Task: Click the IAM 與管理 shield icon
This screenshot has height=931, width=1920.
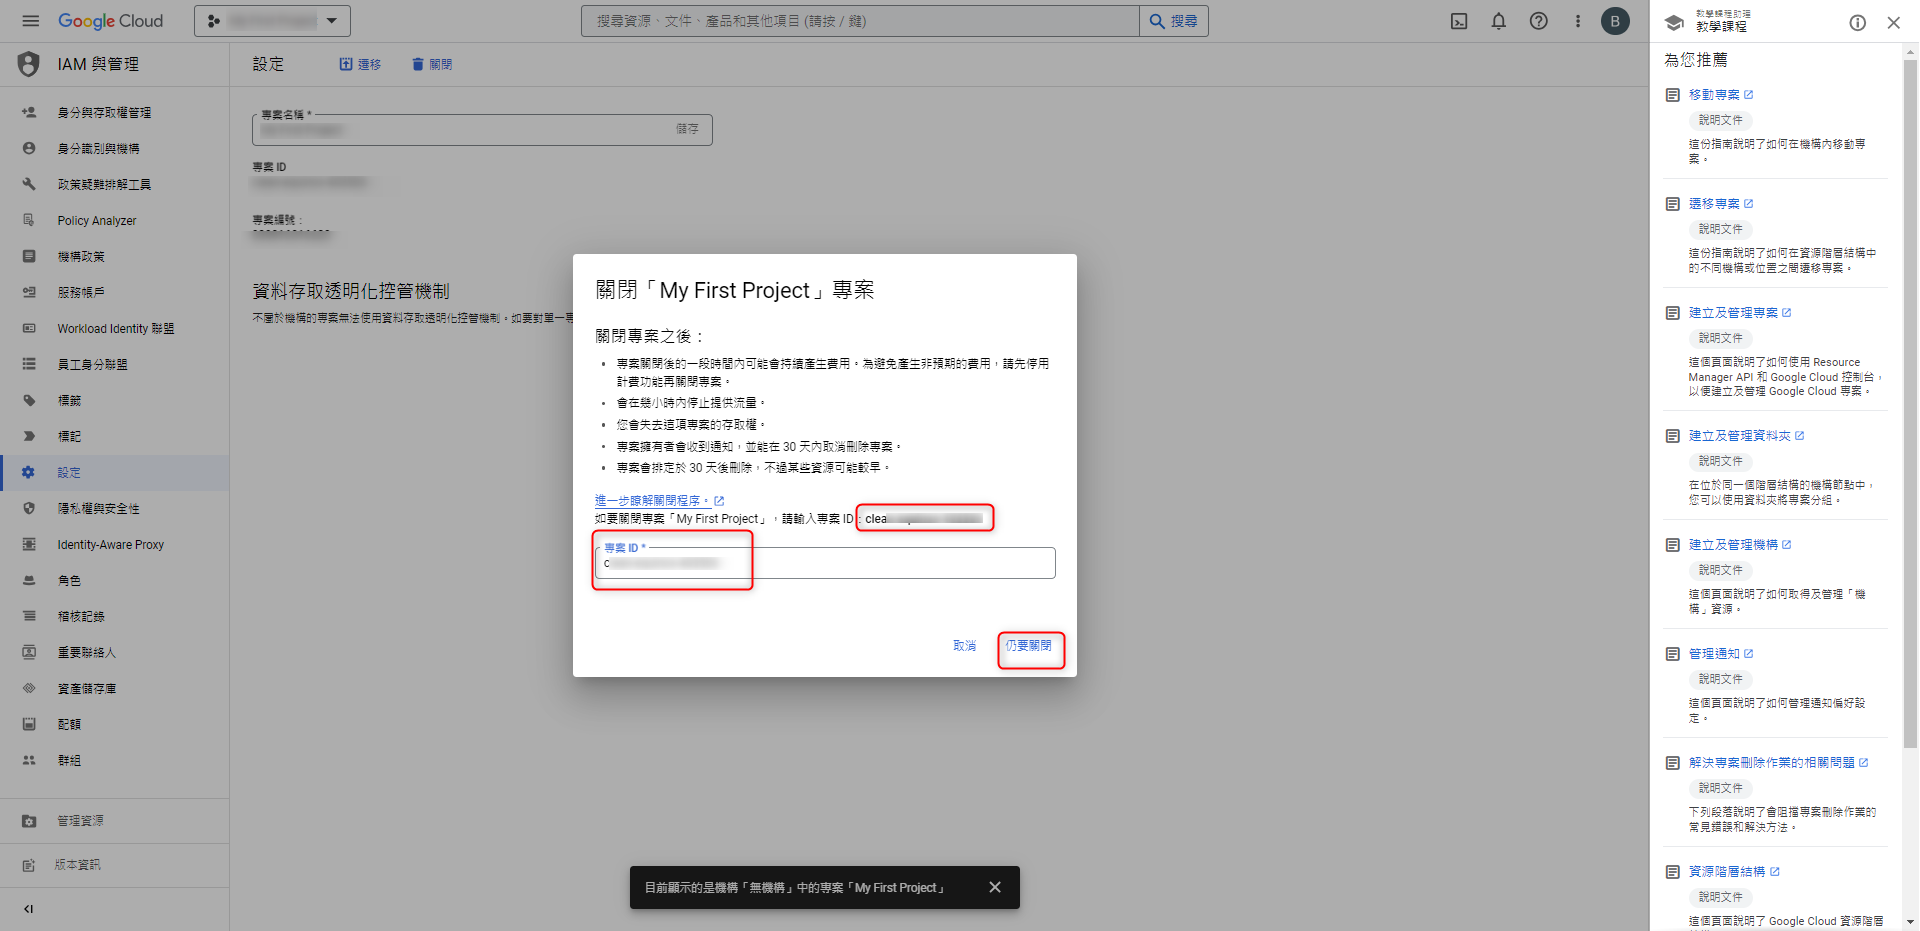Action: [28, 64]
